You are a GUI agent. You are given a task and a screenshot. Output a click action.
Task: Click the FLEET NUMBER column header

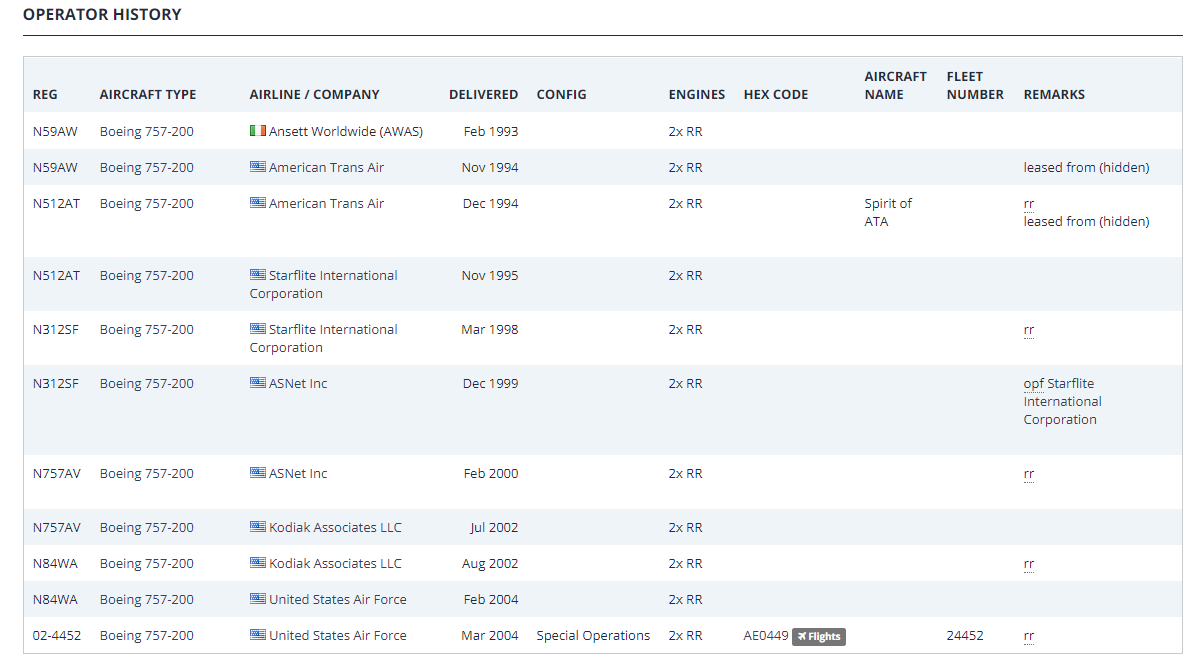click(975, 86)
